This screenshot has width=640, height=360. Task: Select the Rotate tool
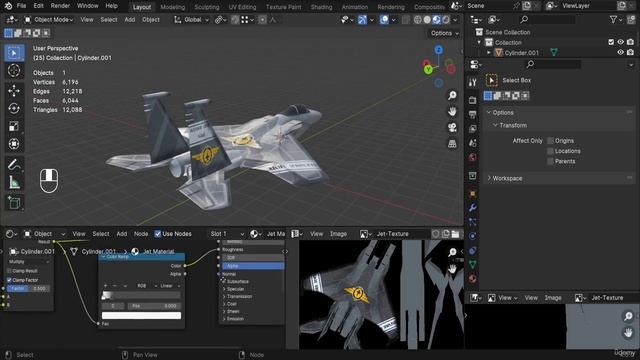(x=14, y=108)
